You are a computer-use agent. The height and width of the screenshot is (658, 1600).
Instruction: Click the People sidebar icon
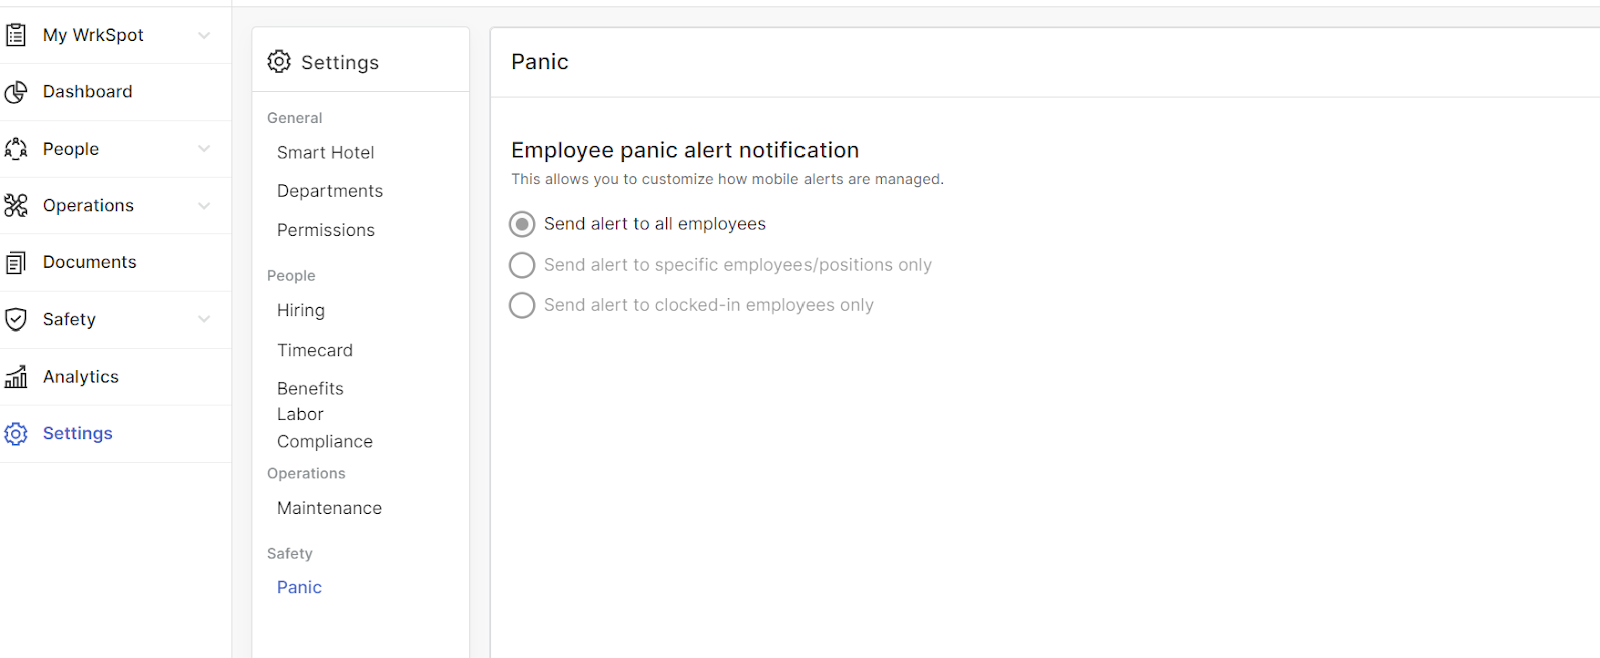(x=16, y=148)
